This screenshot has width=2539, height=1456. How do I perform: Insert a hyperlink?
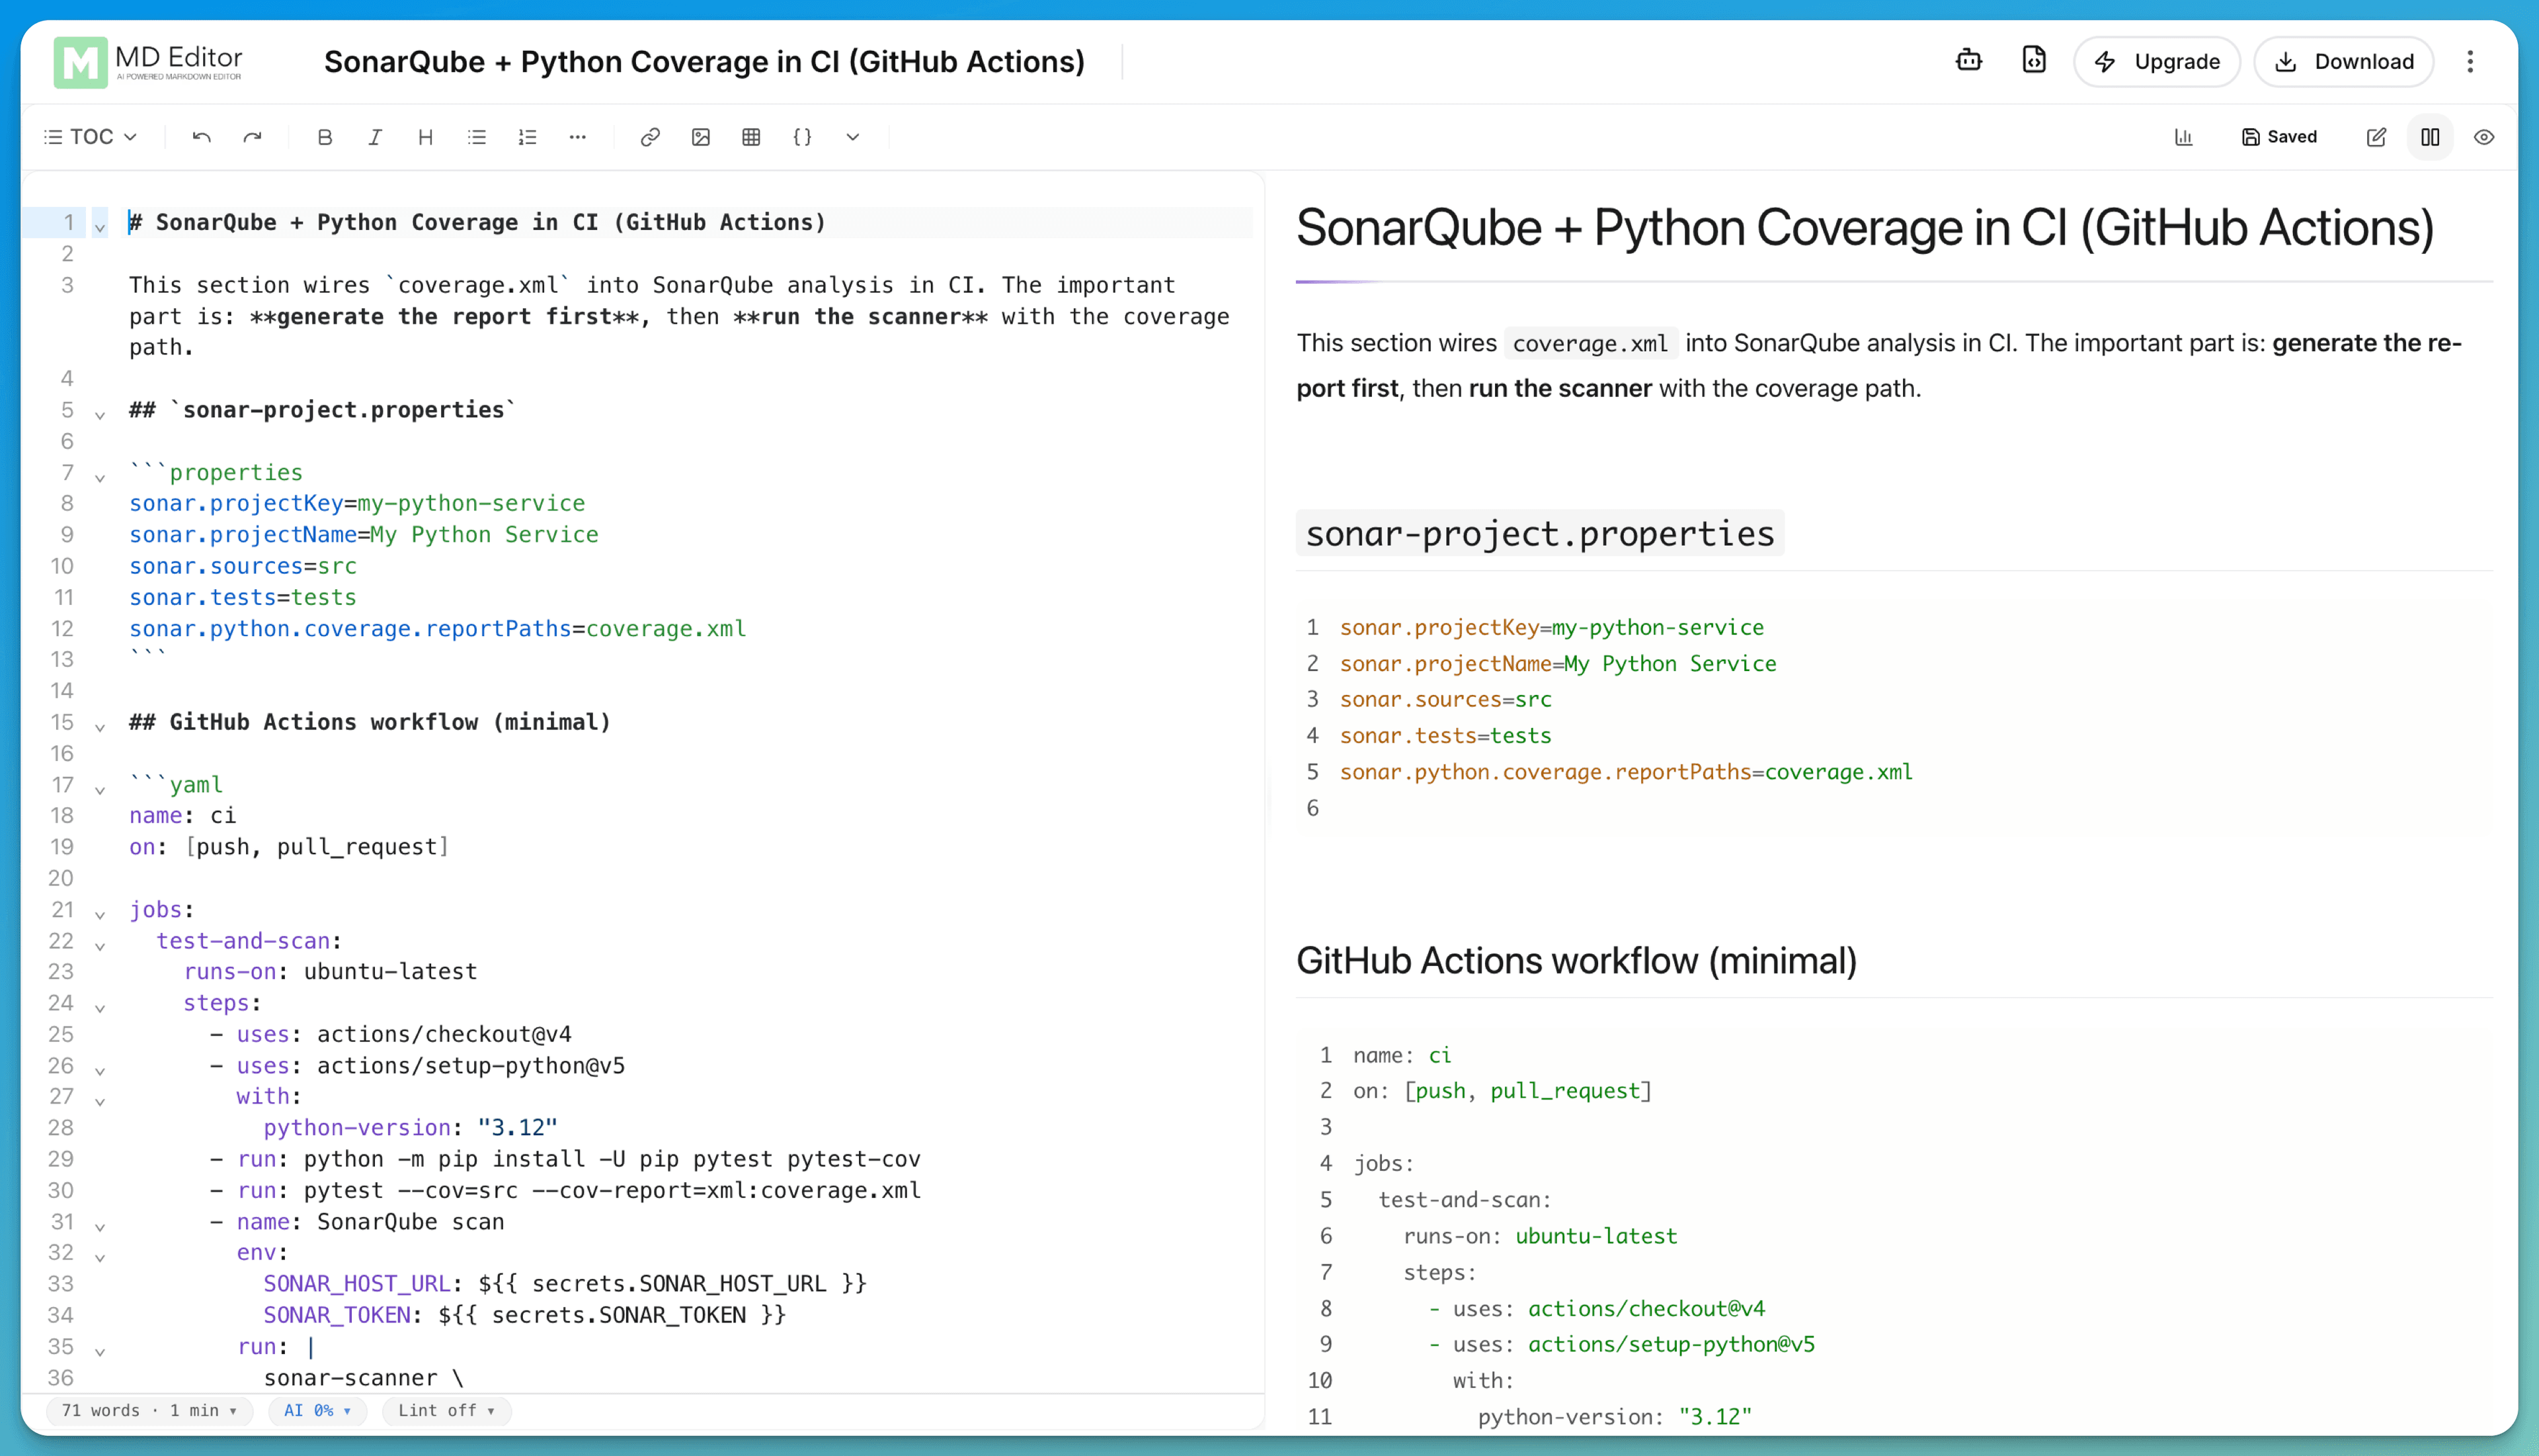point(650,137)
